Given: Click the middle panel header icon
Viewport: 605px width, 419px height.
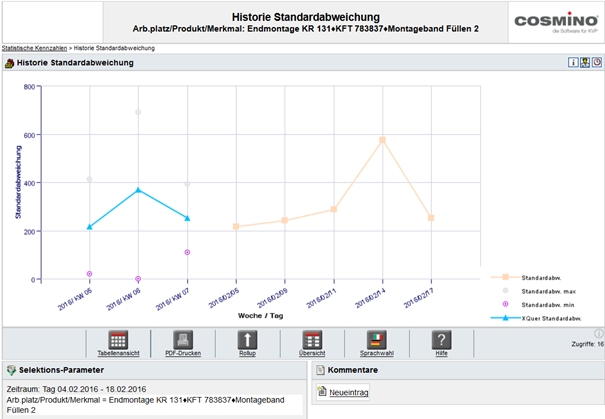Looking at the screenshot, I should coord(585,62).
